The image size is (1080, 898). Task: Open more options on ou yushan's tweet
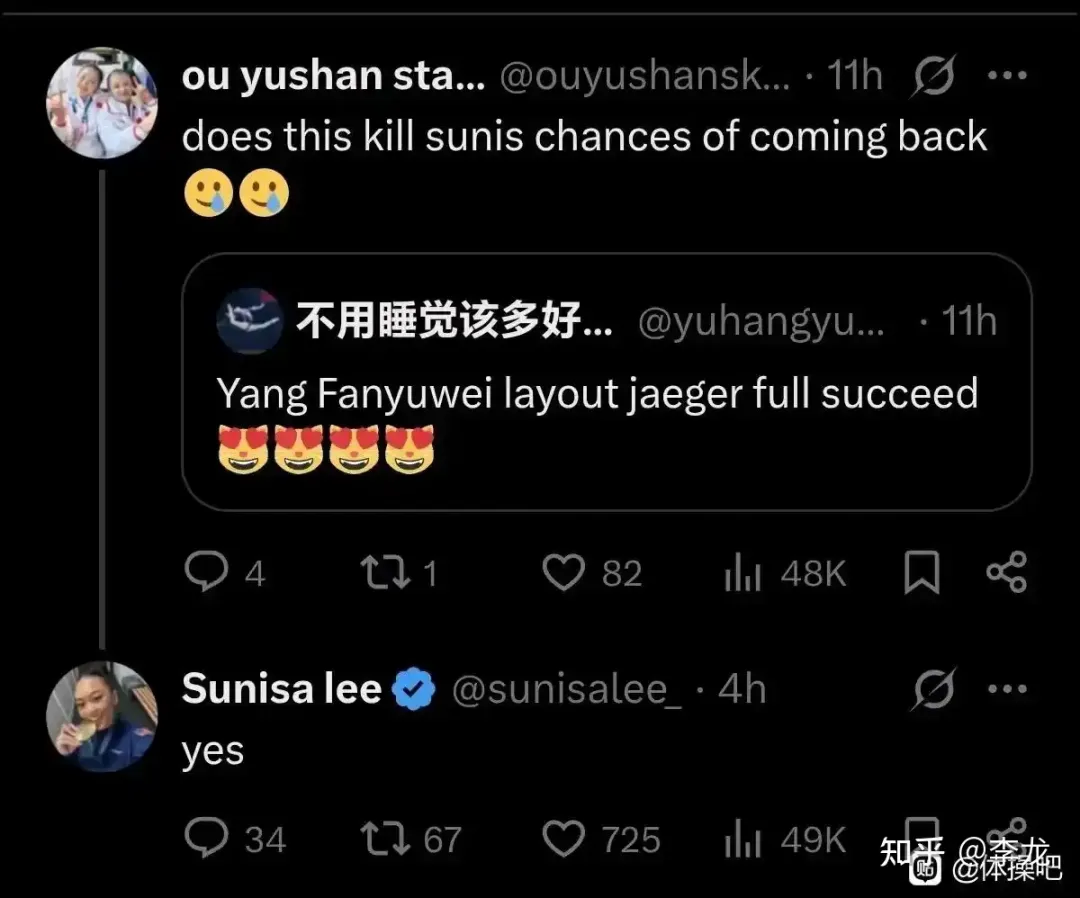[x=1006, y=77]
